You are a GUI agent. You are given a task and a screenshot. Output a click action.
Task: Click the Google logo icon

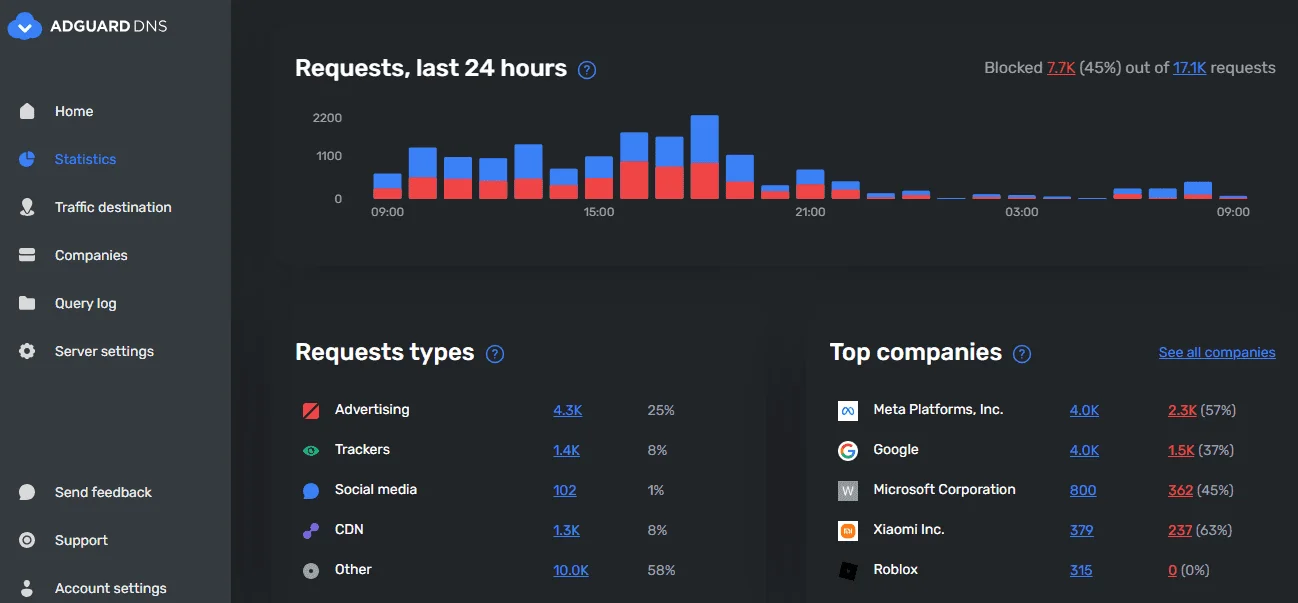[x=848, y=451]
